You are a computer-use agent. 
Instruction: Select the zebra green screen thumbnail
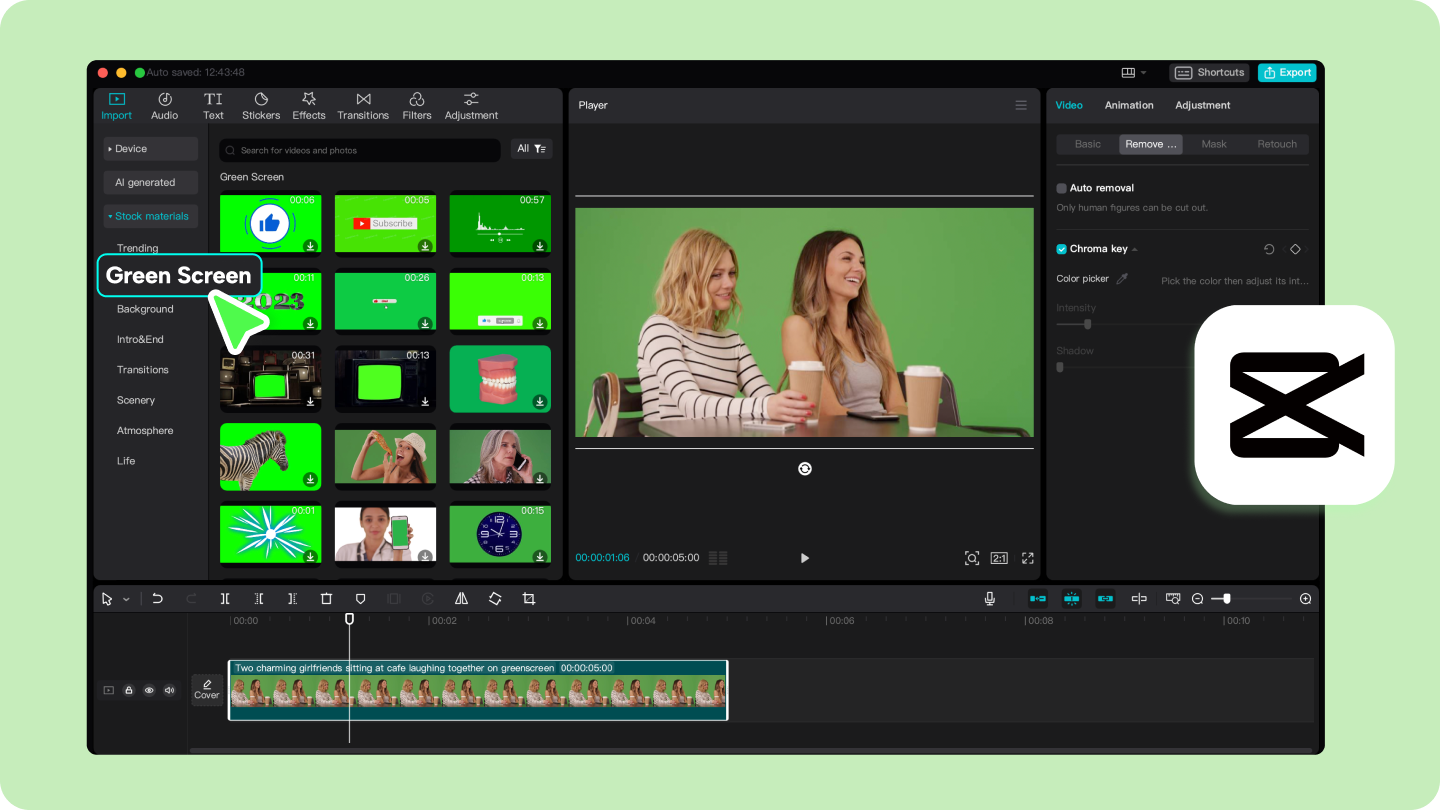(270, 457)
